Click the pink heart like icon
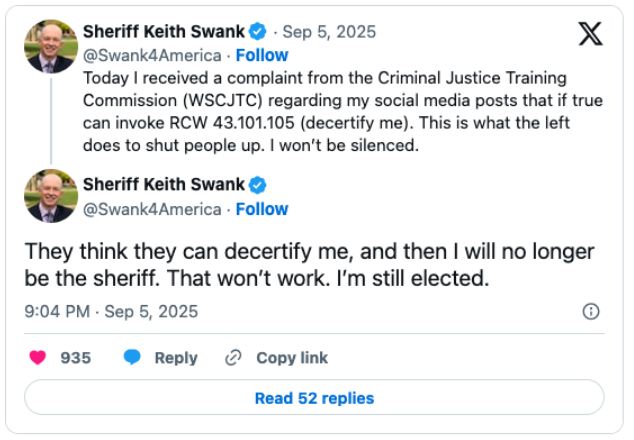 [37, 358]
